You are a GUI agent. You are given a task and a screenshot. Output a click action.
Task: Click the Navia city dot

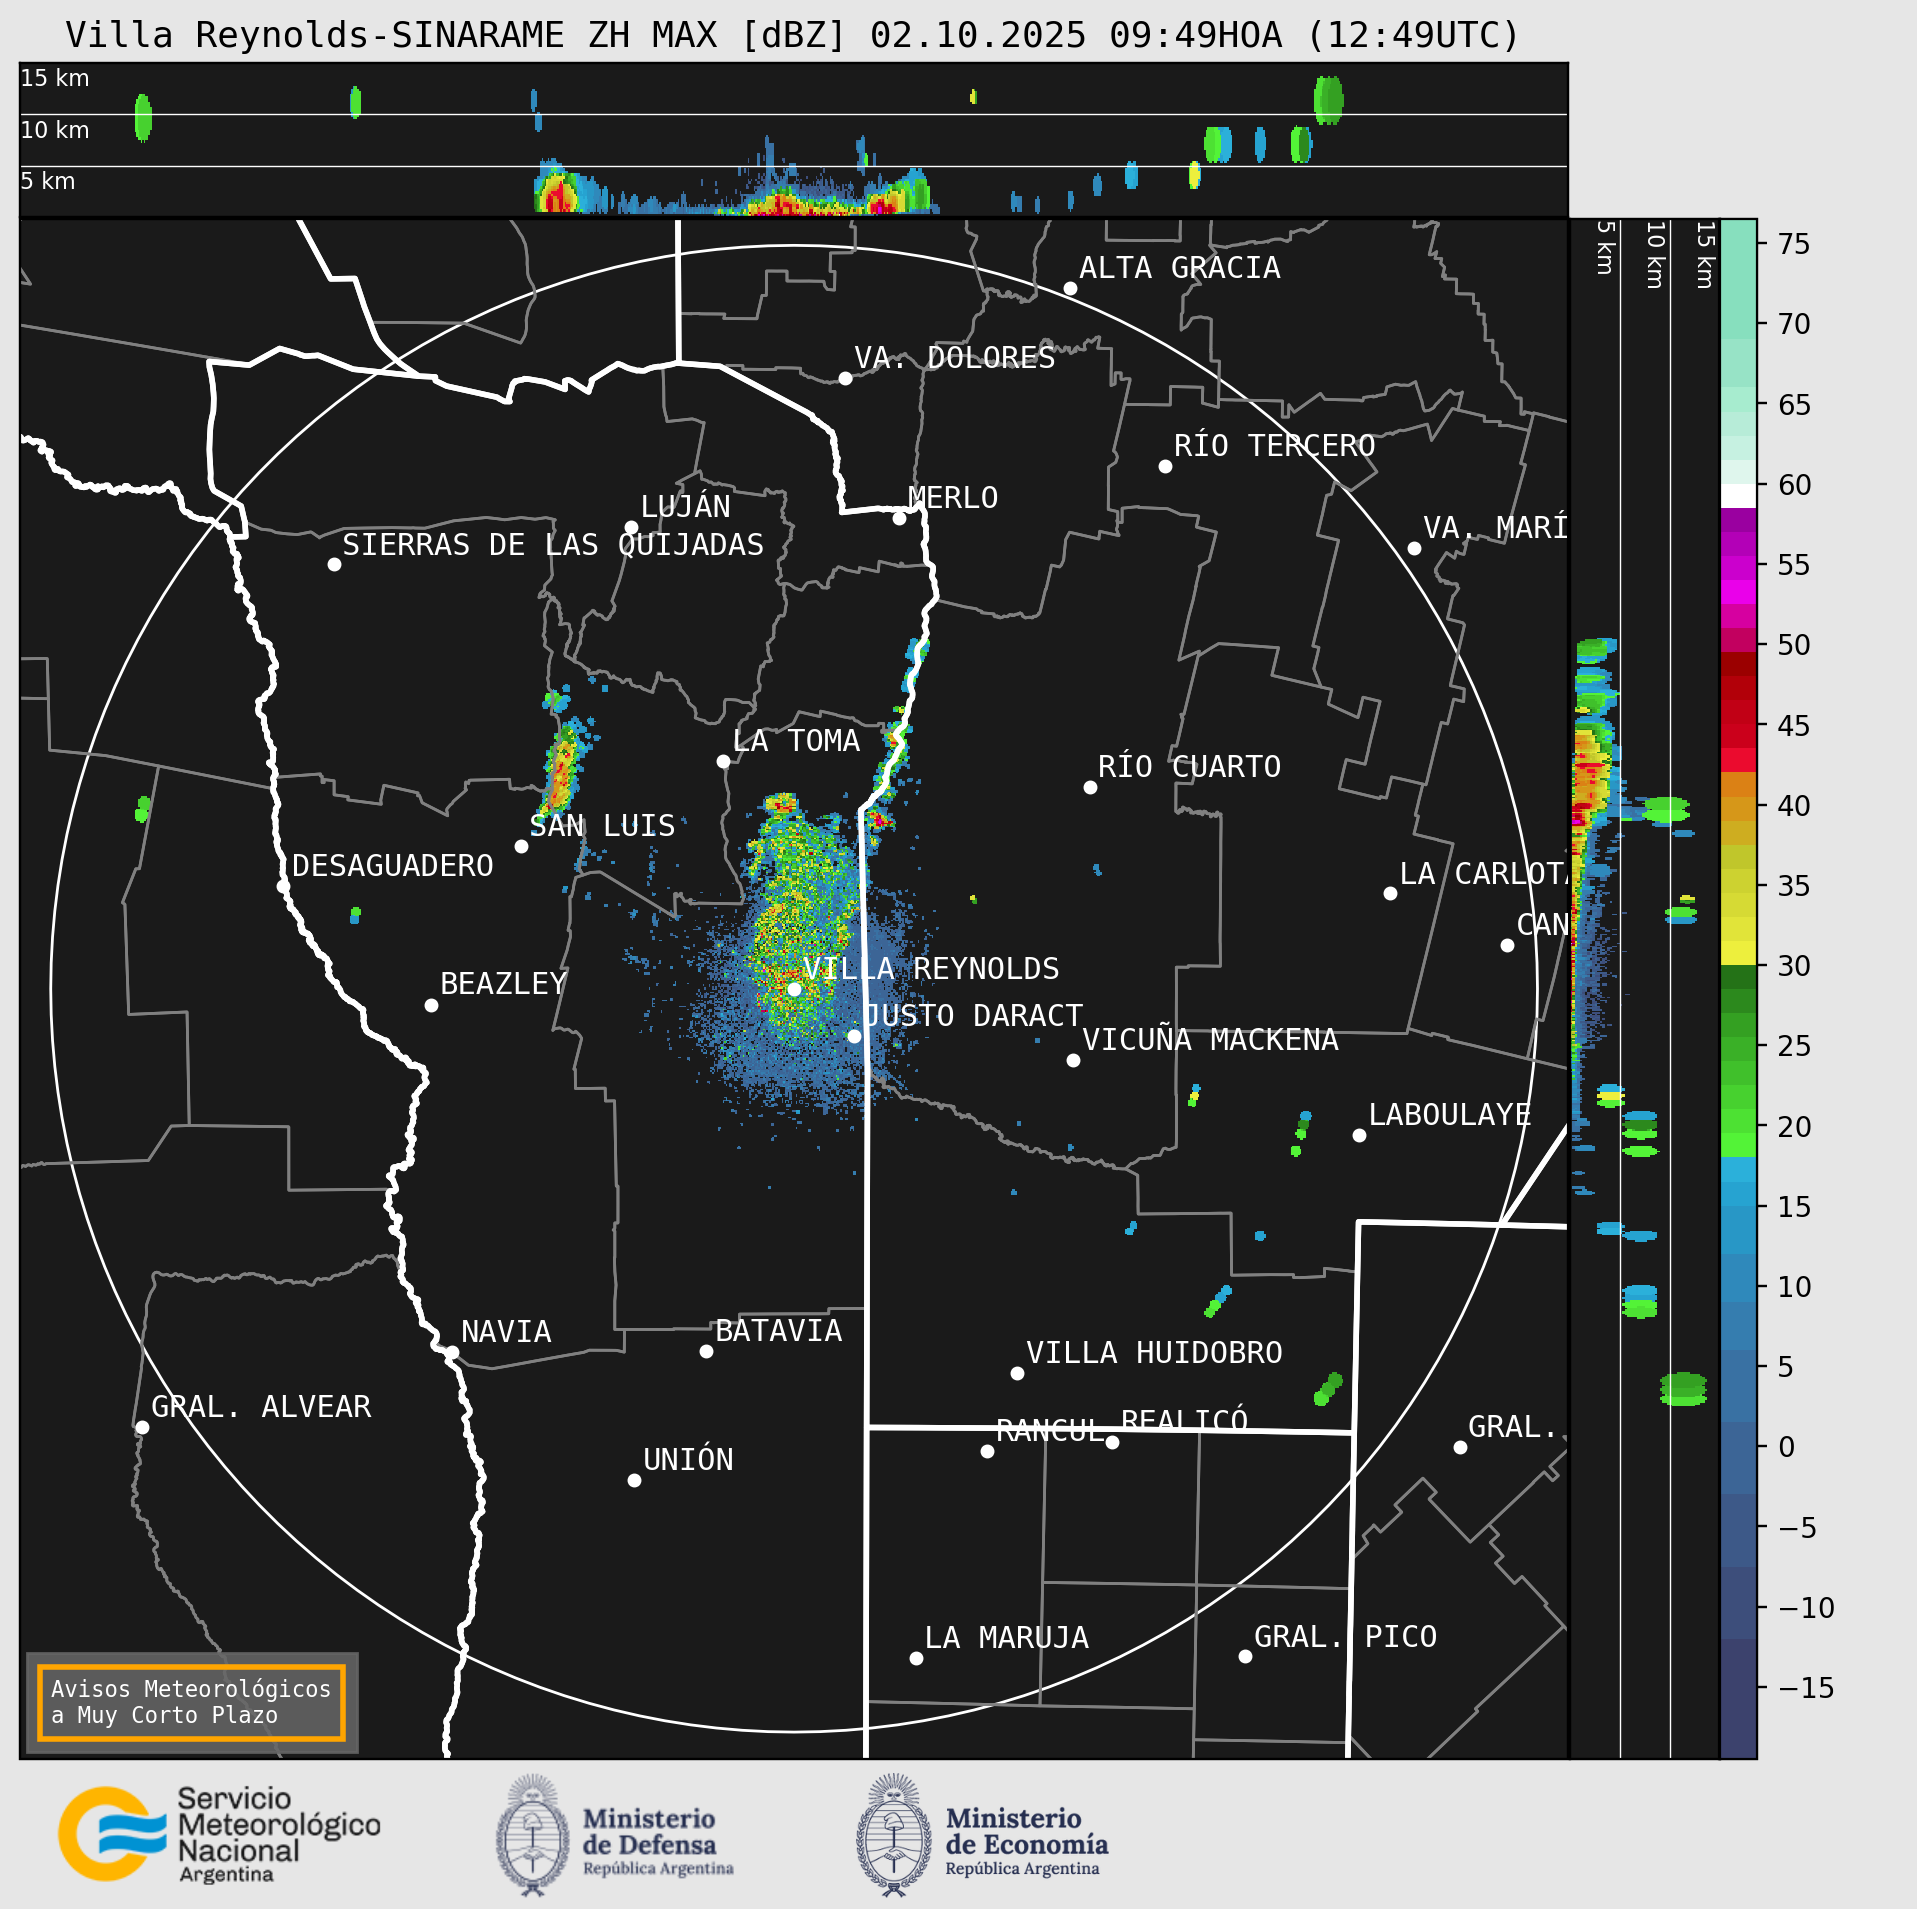[x=452, y=1352]
